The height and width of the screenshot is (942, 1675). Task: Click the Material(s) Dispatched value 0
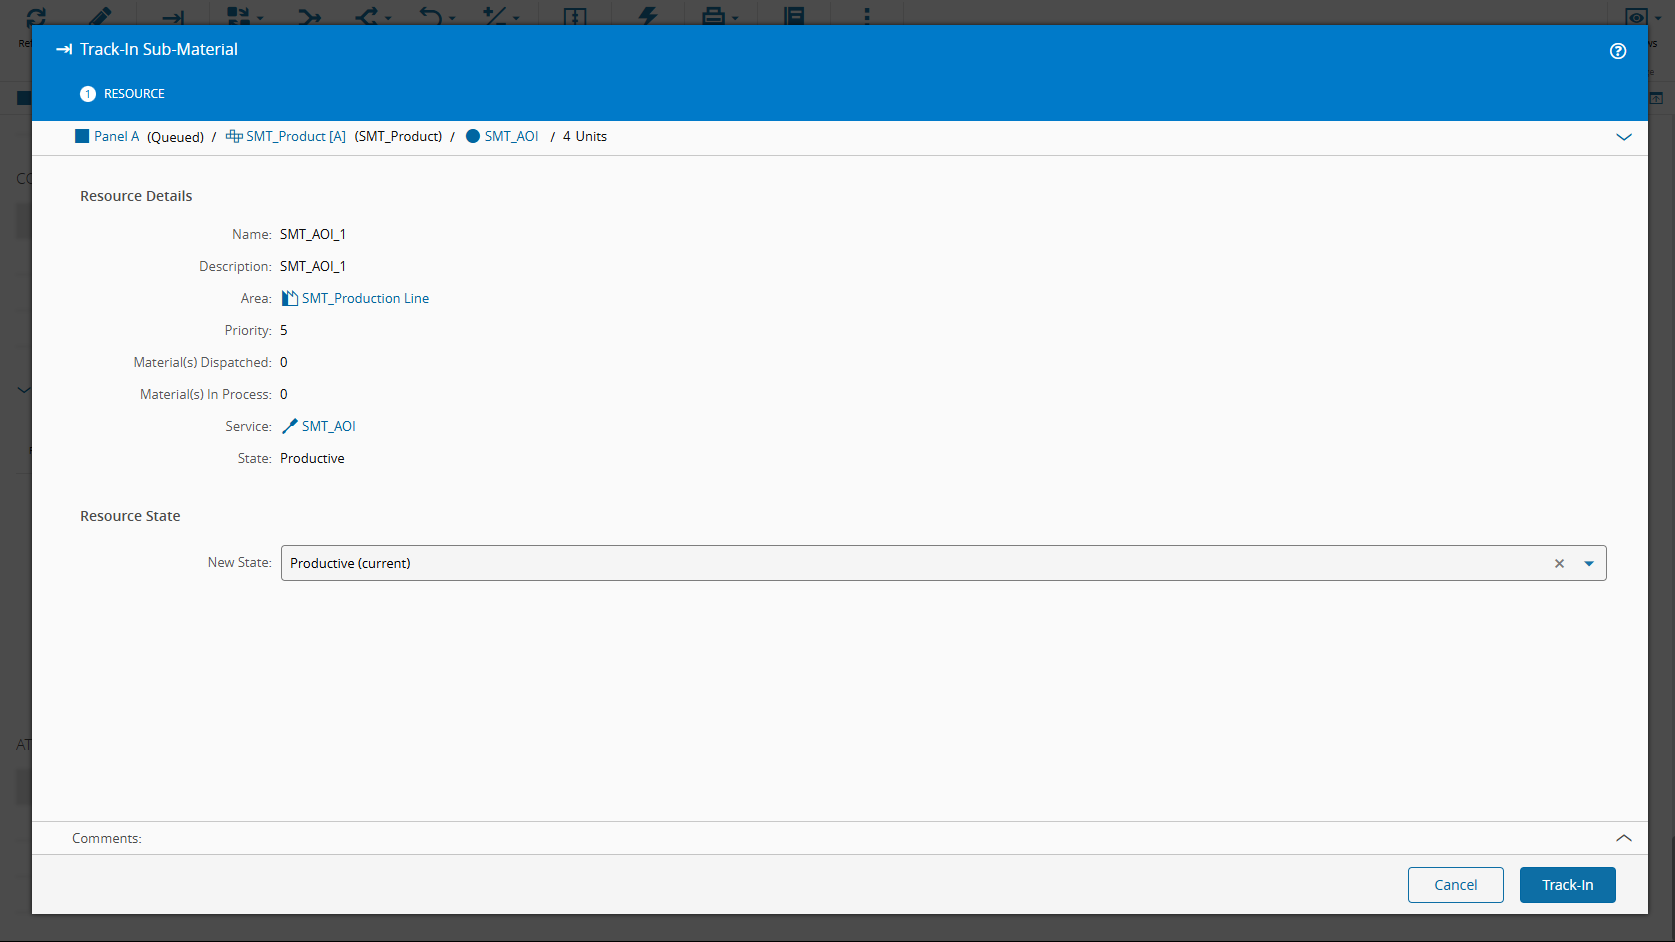pos(284,362)
